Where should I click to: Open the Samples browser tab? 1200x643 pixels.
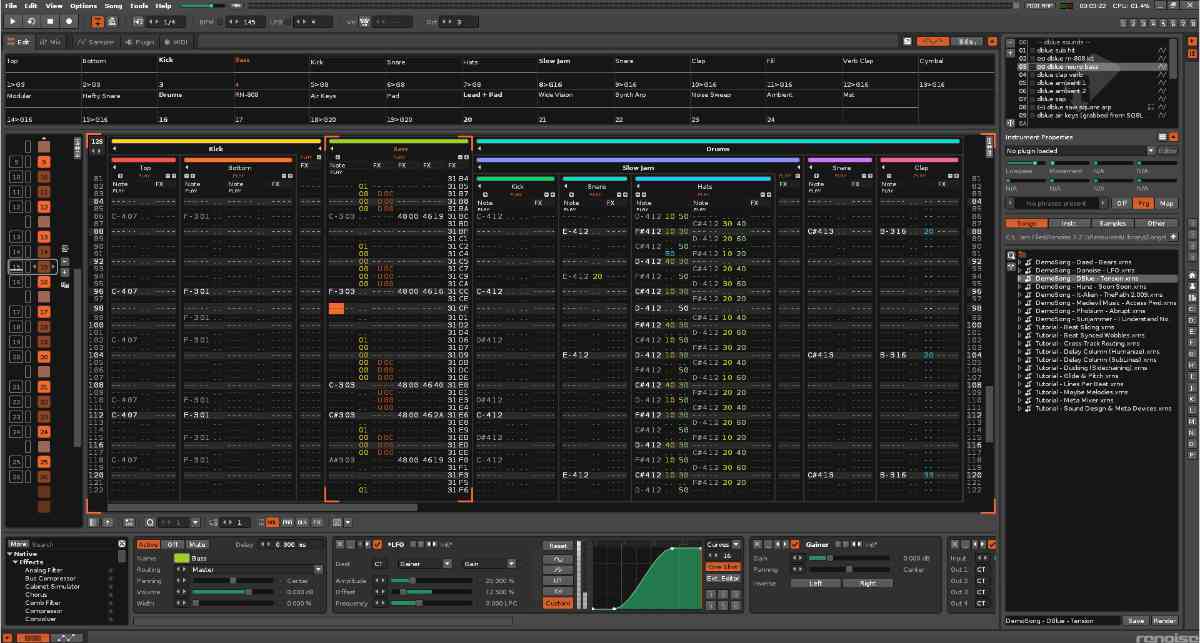click(x=1112, y=223)
